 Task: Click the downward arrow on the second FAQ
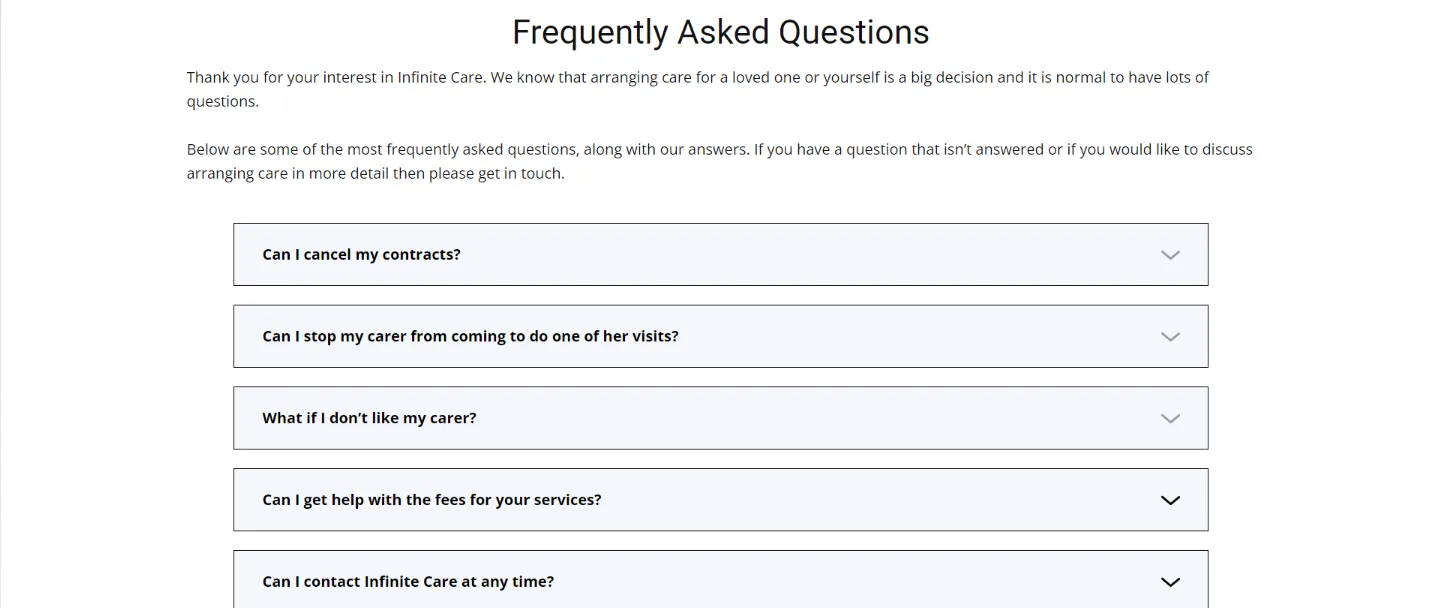pos(1170,337)
